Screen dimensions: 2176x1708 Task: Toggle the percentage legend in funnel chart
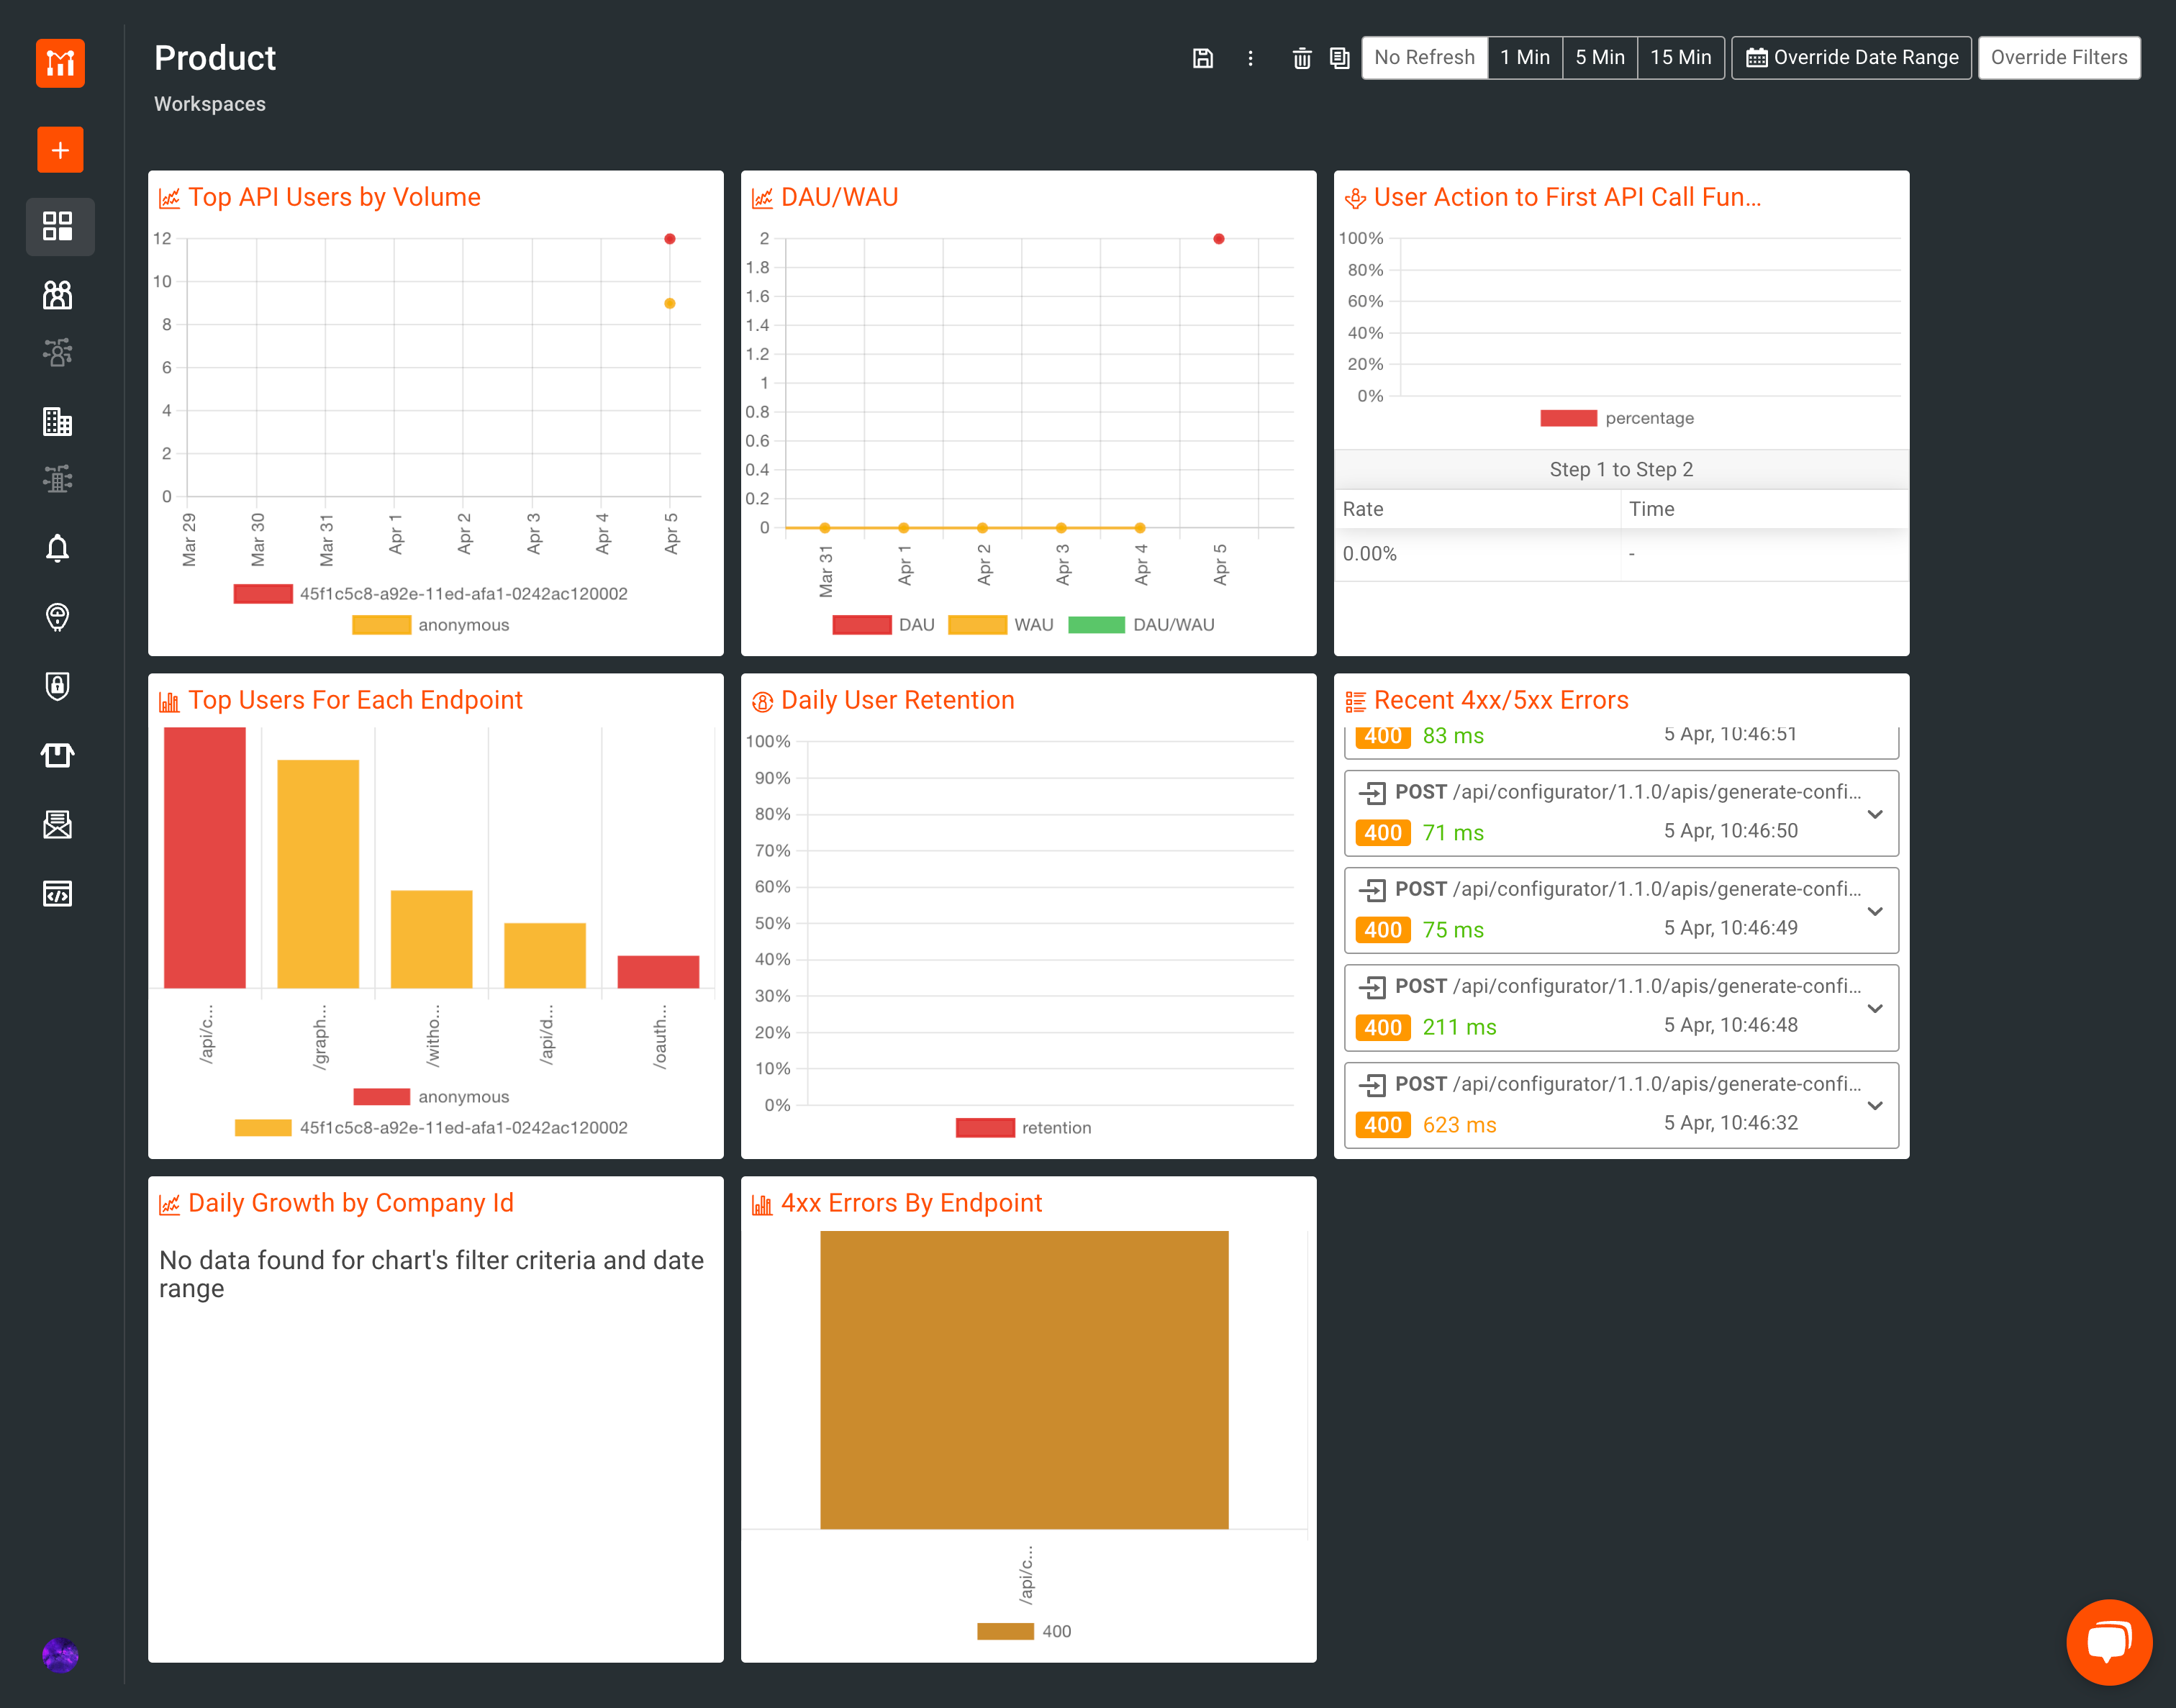[1617, 418]
